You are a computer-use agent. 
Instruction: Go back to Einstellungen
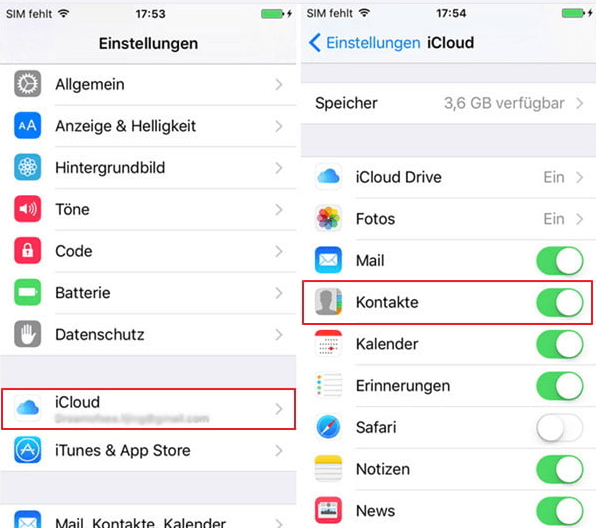coord(365,43)
